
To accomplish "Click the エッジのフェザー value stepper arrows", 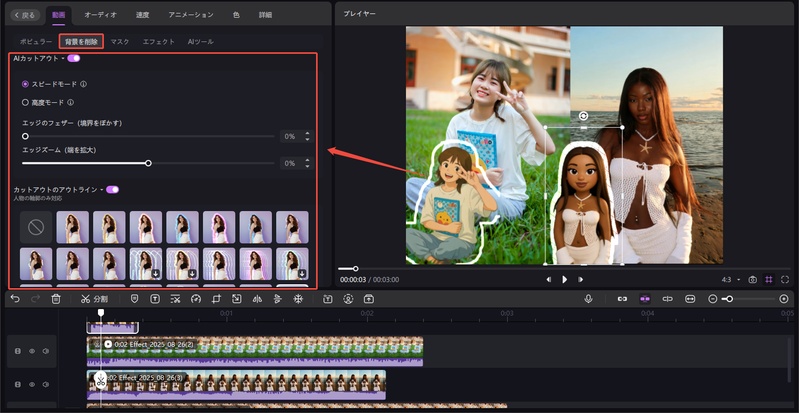I will coord(307,136).
